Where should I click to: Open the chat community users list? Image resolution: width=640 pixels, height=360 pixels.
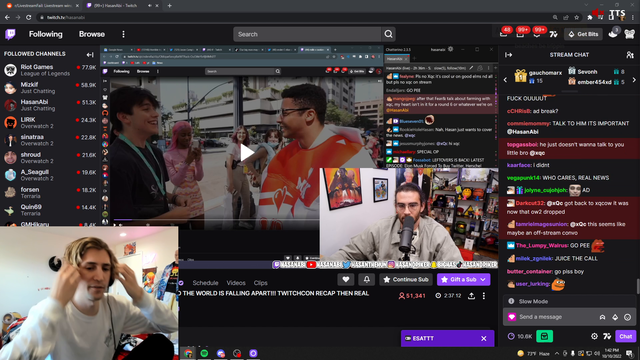(x=630, y=55)
